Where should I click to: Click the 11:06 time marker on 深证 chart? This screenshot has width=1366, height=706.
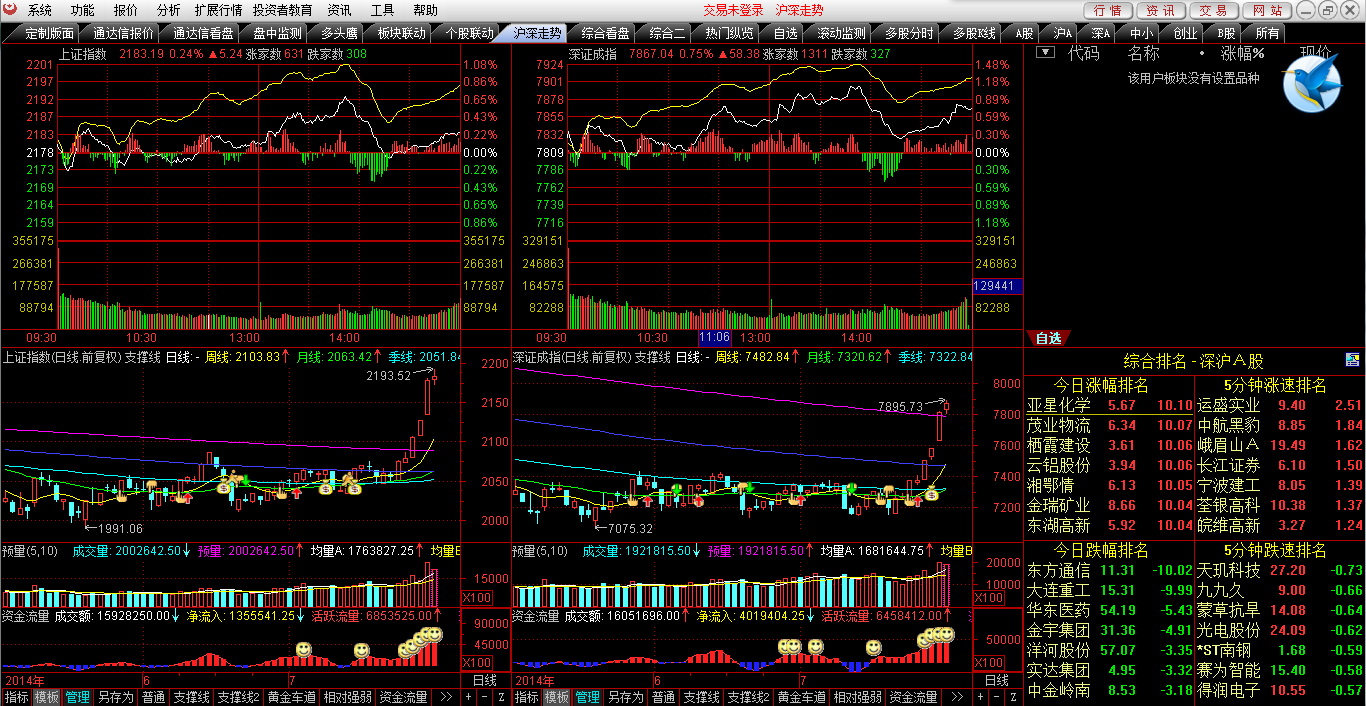point(715,338)
